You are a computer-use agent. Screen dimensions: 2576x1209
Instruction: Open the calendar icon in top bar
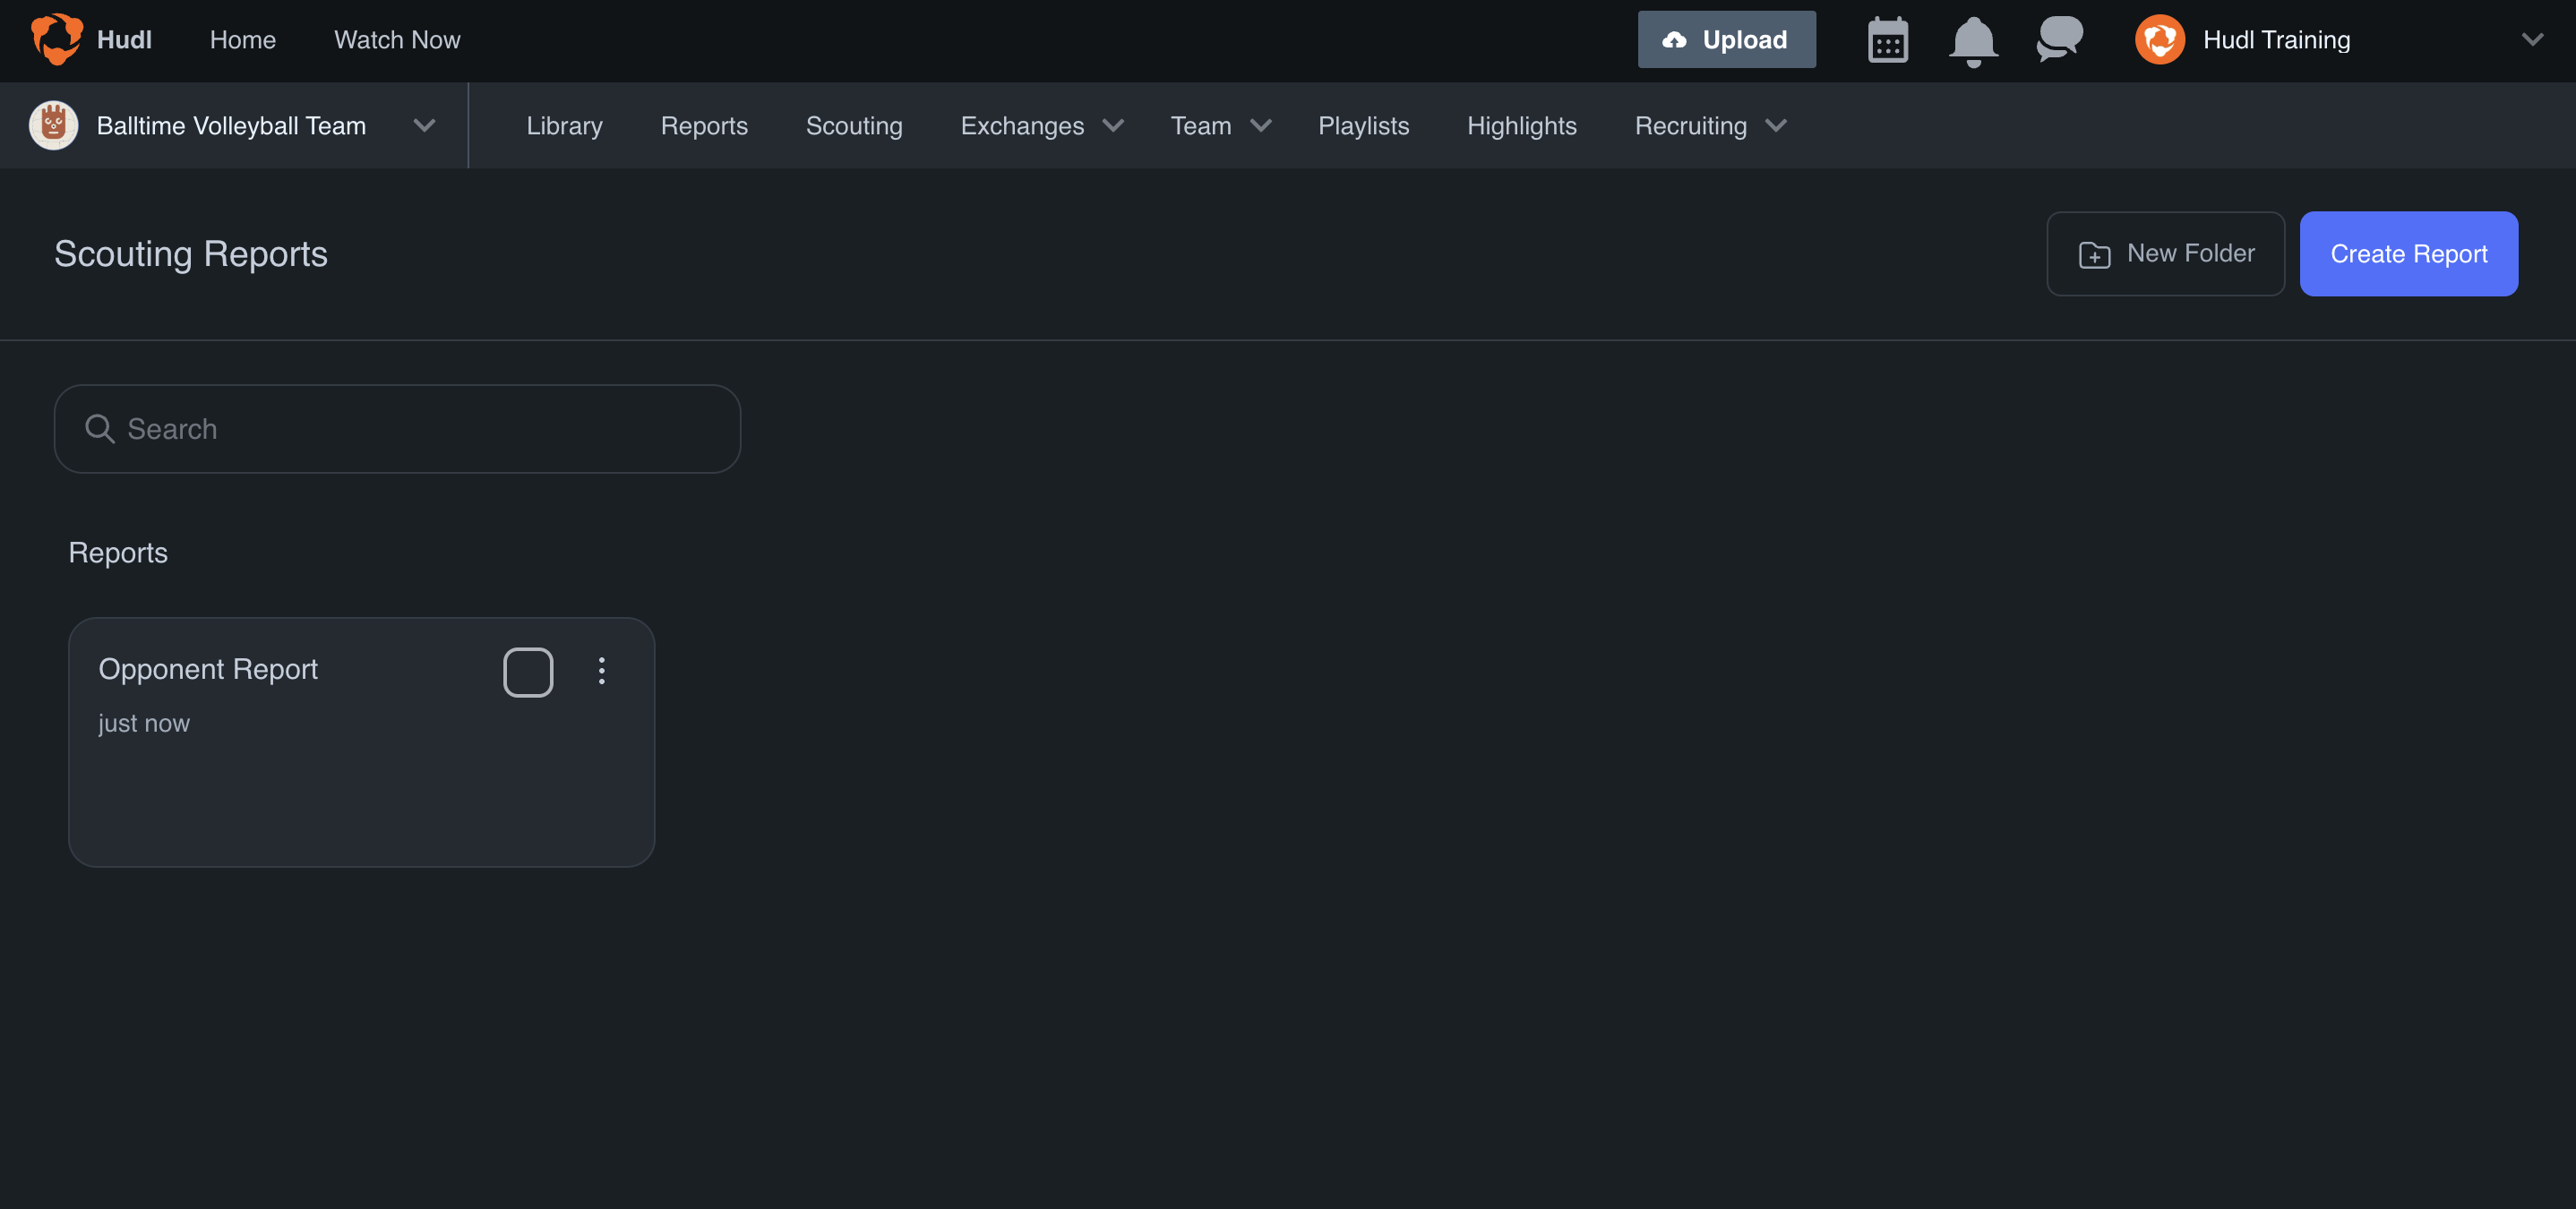pos(1888,40)
